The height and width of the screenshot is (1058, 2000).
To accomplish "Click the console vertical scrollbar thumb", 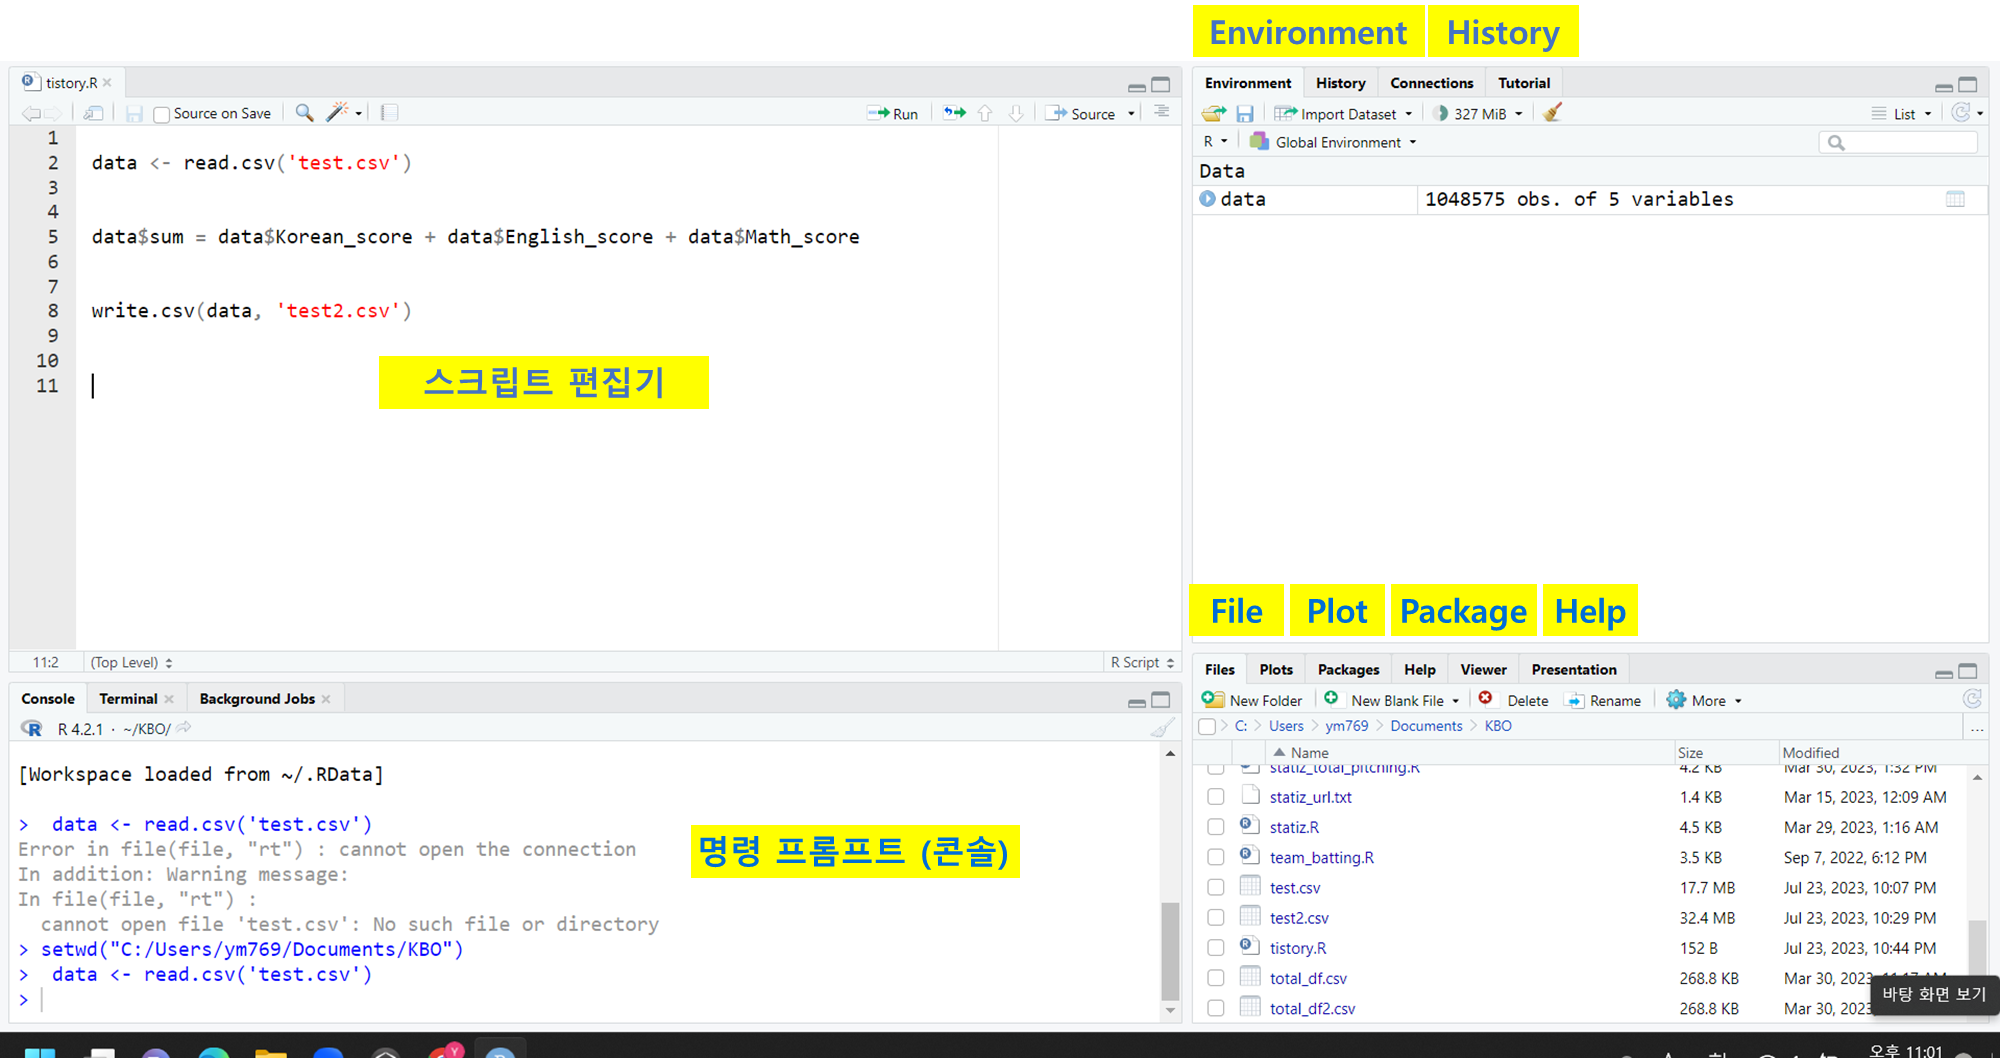I will [1170, 950].
